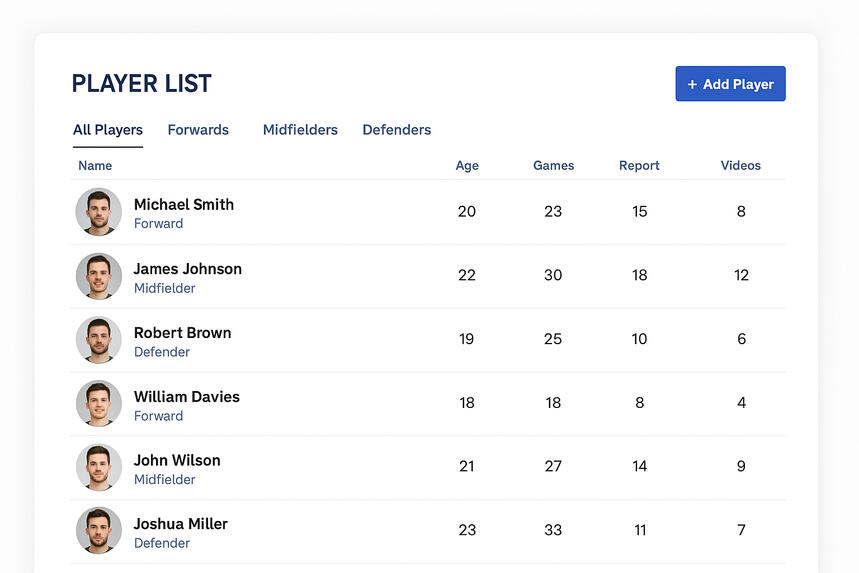Open William Davies player entry

[x=187, y=396]
